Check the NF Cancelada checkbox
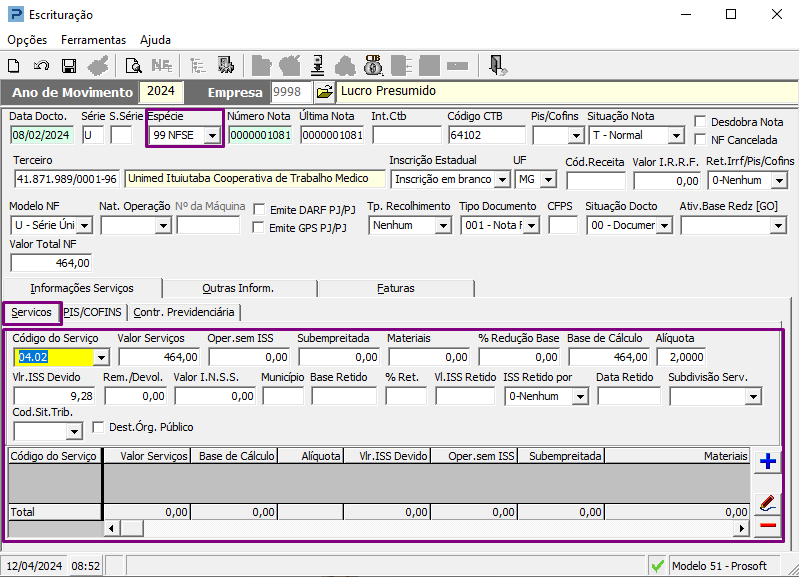This screenshot has width=799, height=577. pyautogui.click(x=701, y=140)
